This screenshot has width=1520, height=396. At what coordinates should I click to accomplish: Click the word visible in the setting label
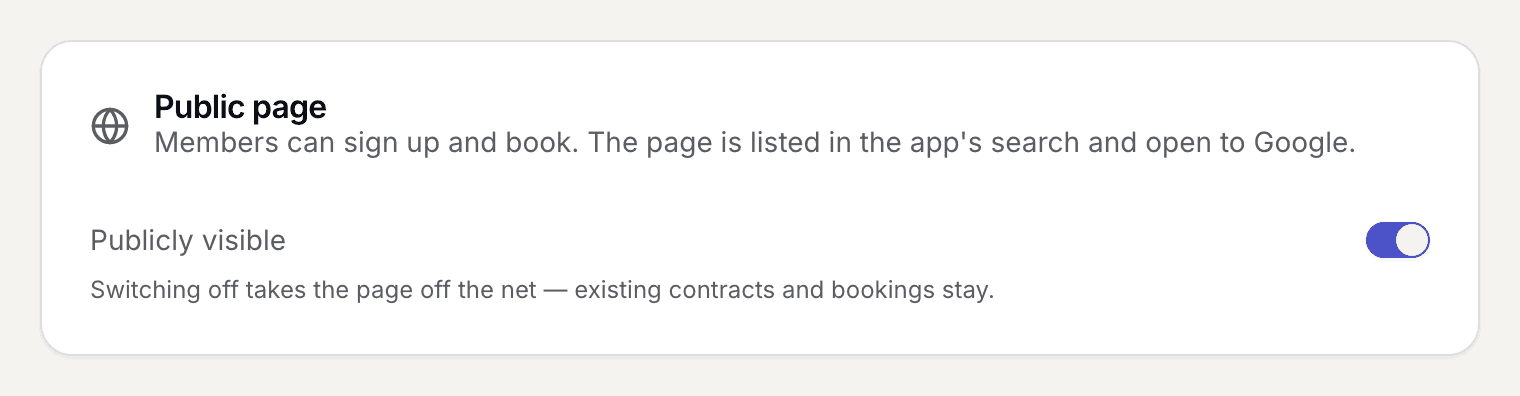click(246, 241)
